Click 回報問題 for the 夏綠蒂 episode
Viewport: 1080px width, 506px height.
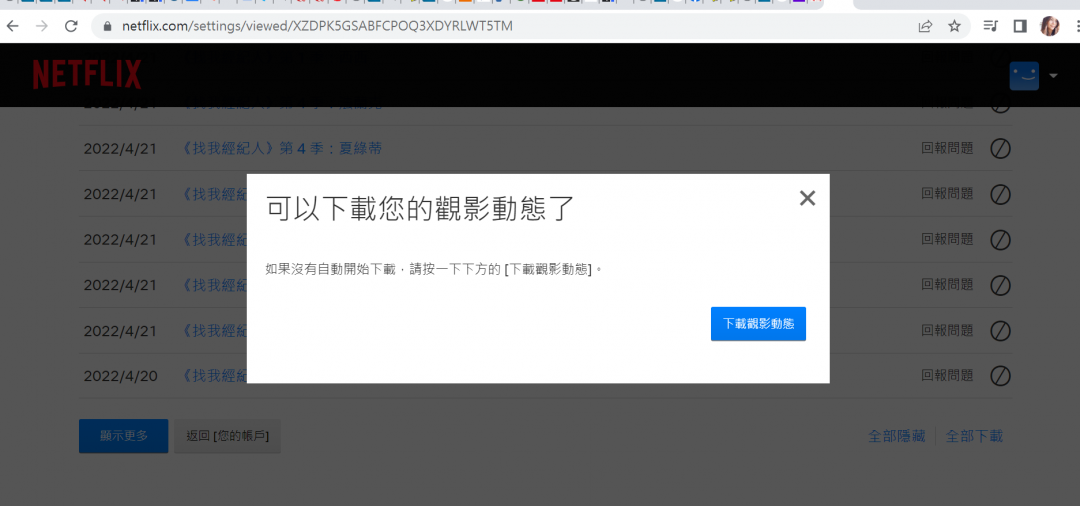click(946, 148)
